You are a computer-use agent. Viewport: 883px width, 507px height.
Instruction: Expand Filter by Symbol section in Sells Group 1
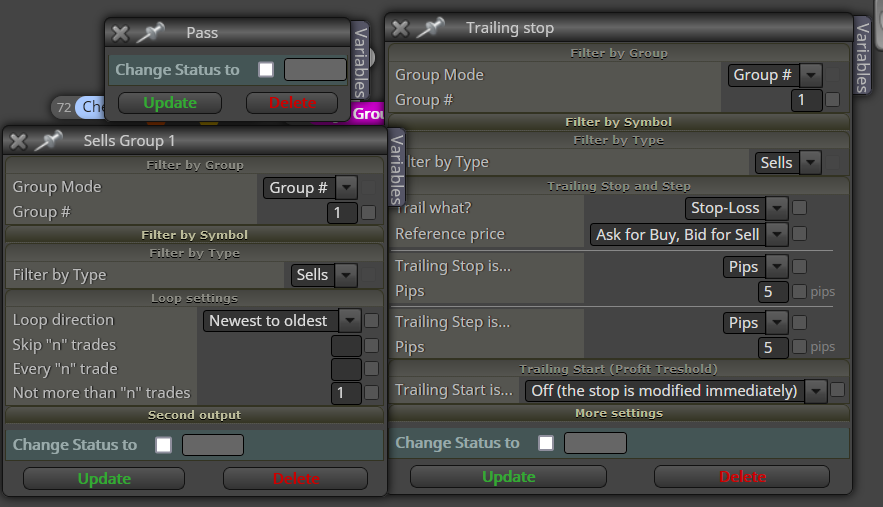tap(194, 234)
